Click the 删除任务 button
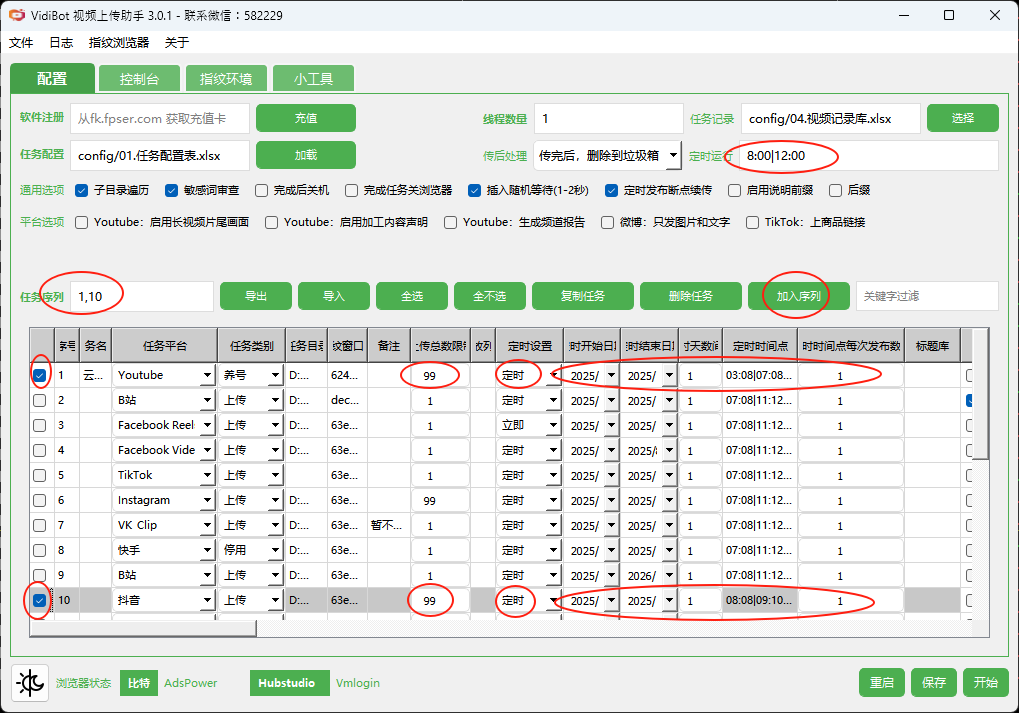Image resolution: width=1019 pixels, height=713 pixels. (691, 296)
